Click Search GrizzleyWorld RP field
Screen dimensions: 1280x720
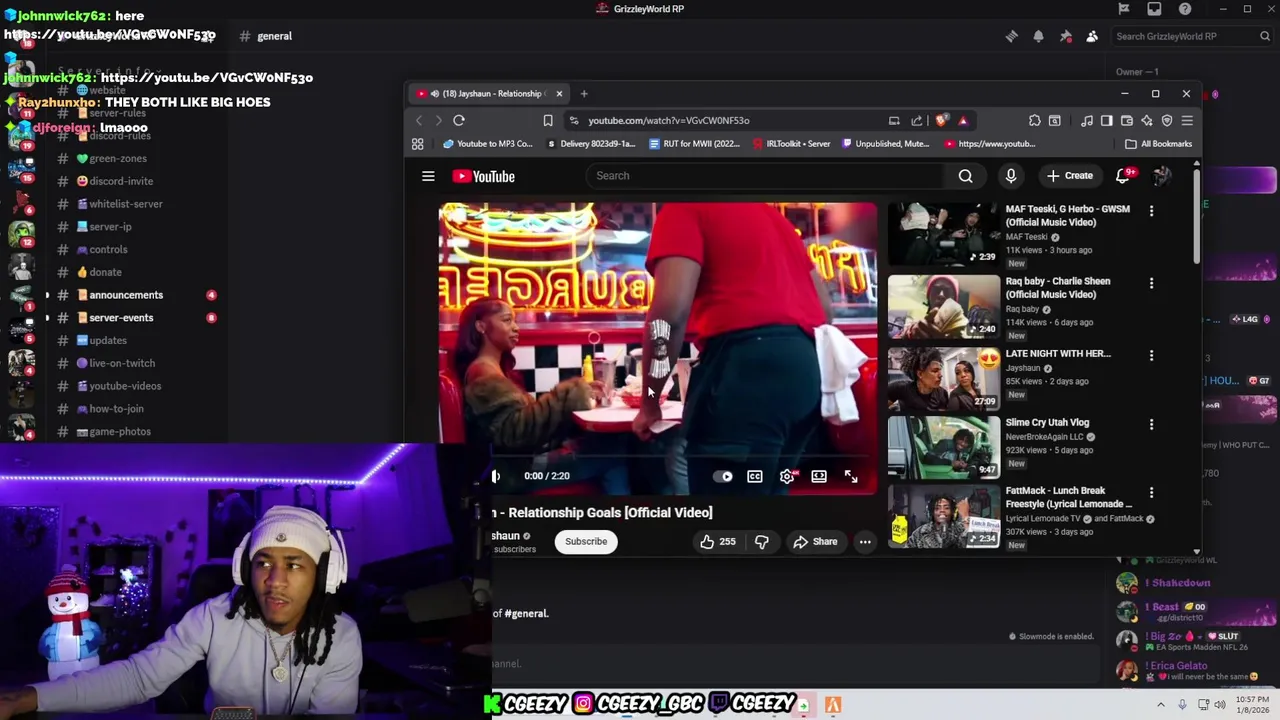click(1191, 36)
